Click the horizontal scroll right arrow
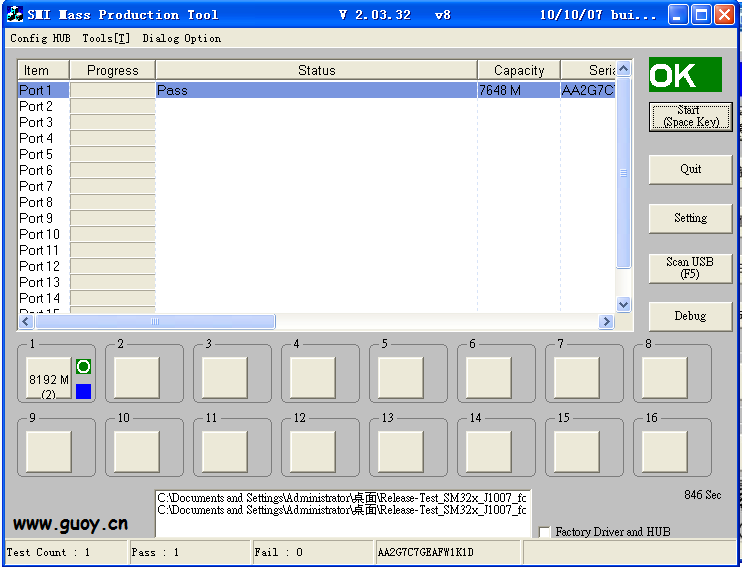The image size is (742, 567). coord(606,322)
